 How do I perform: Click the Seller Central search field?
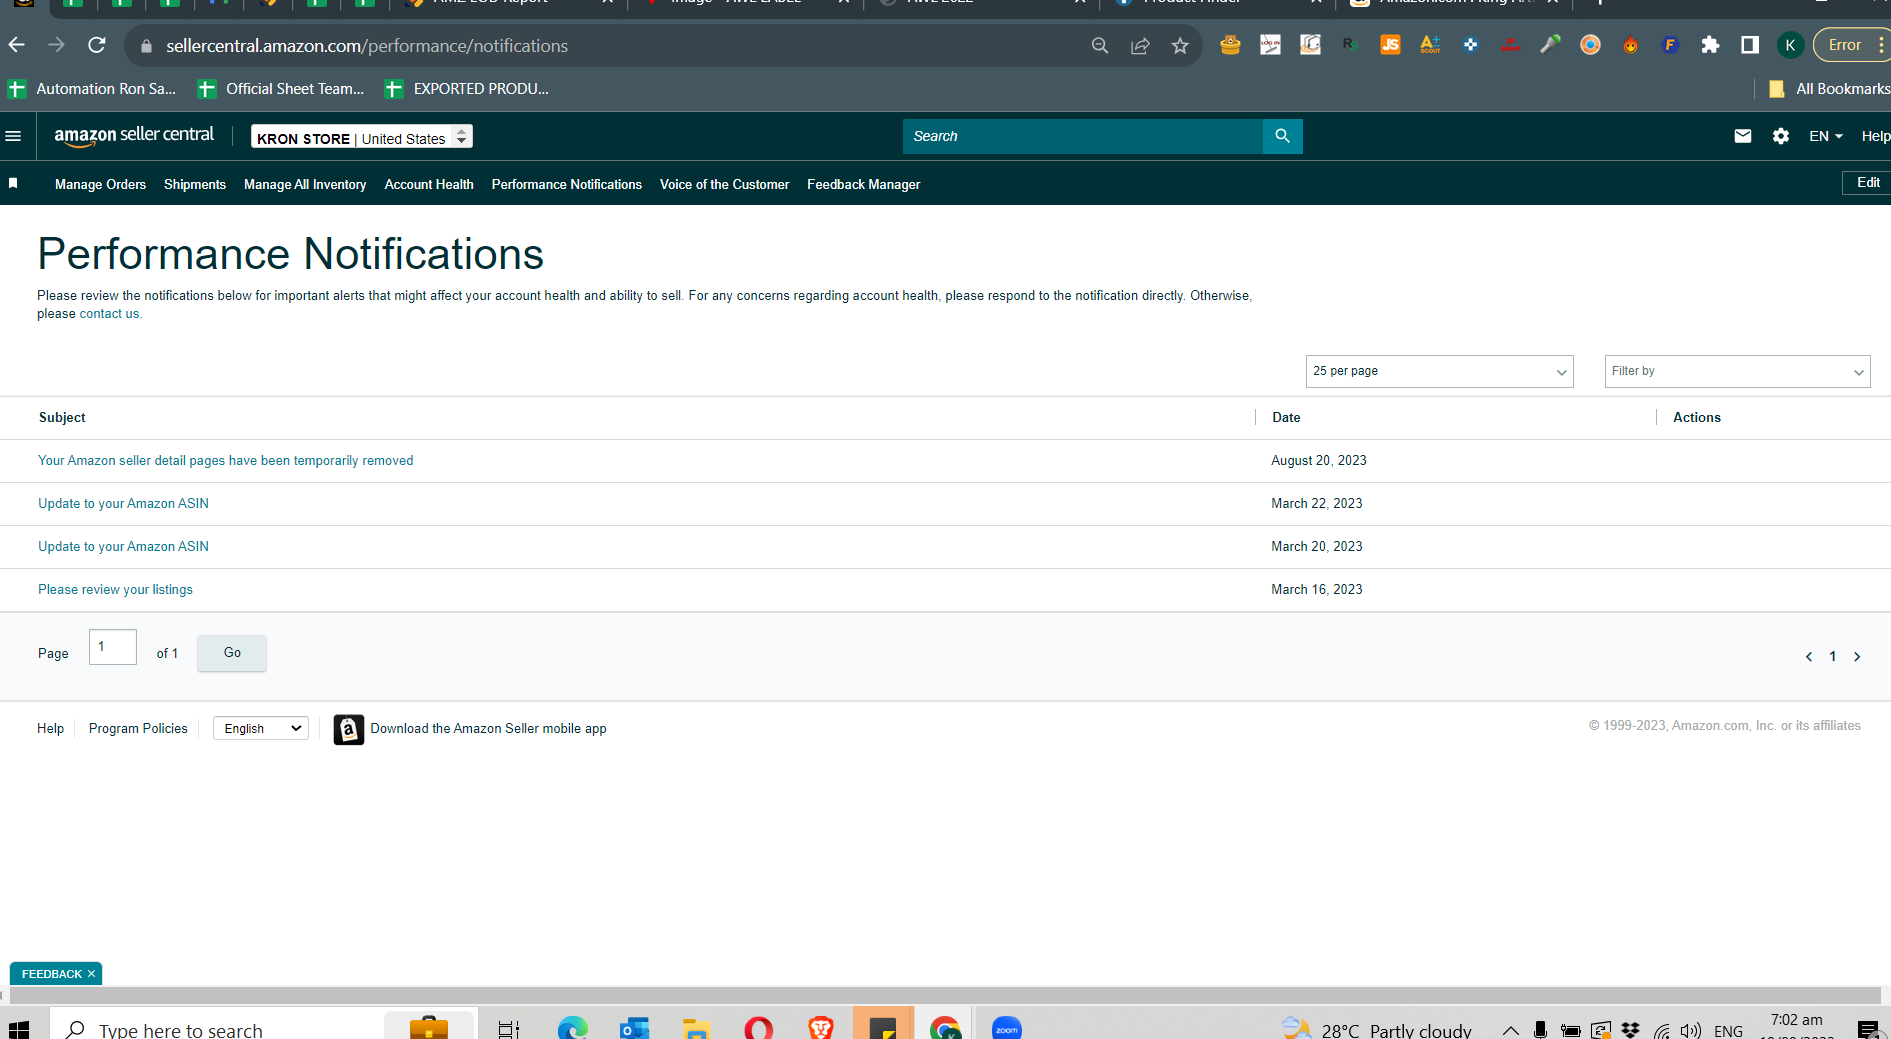(1083, 136)
